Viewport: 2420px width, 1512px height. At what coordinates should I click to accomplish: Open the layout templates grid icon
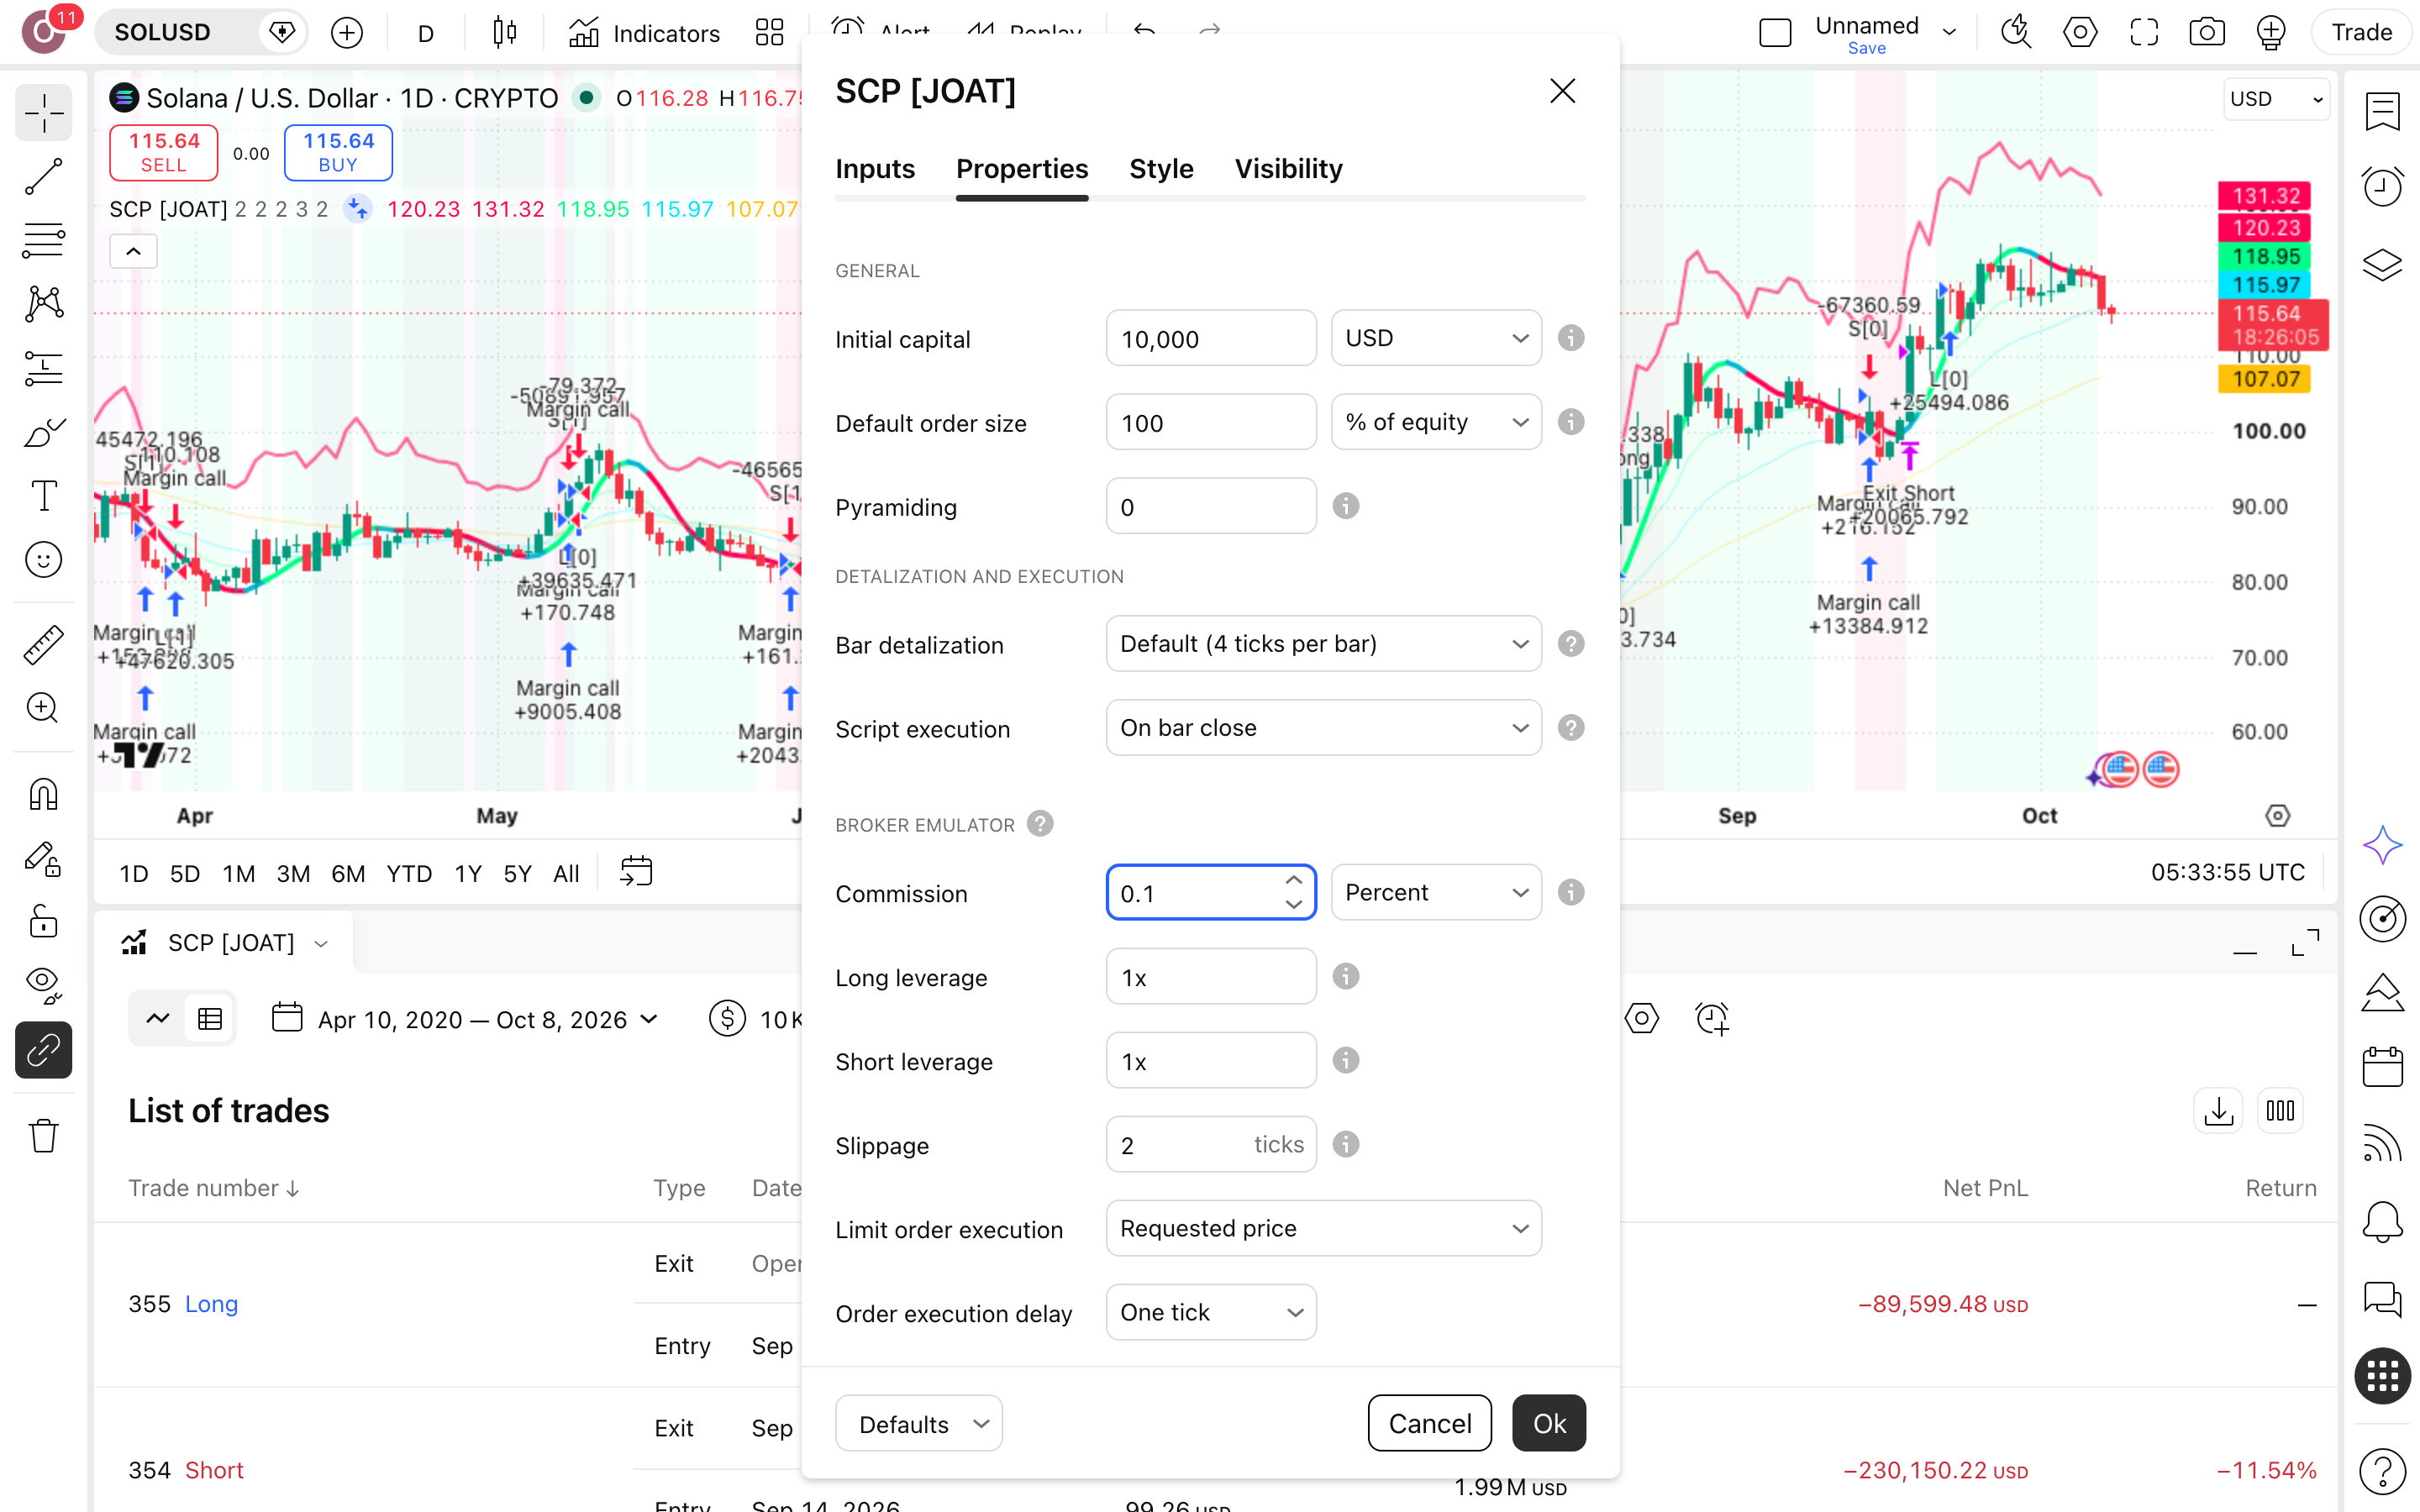pos(769,32)
